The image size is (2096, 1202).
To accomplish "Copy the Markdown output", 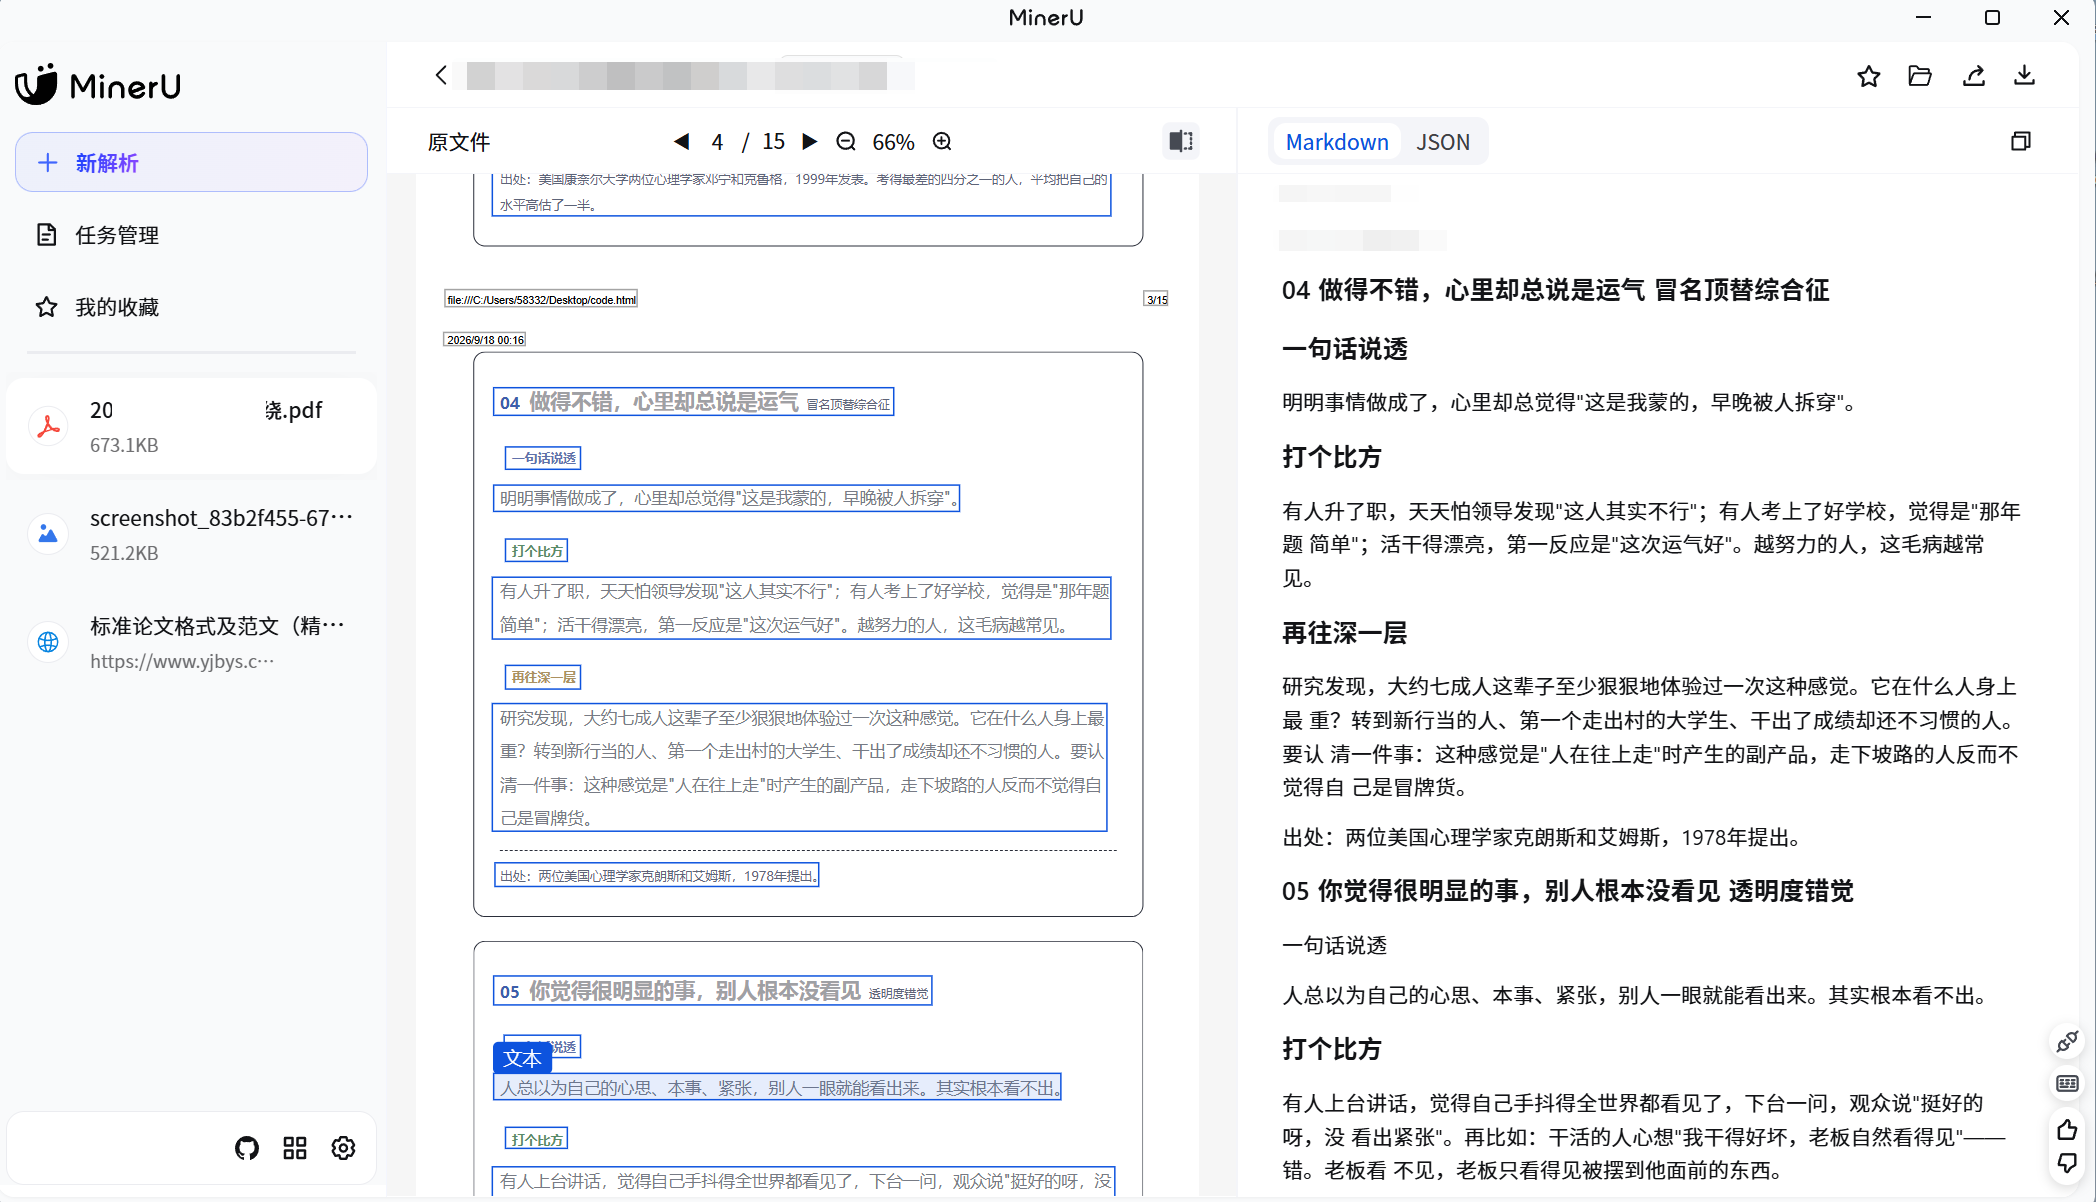I will 2021,141.
